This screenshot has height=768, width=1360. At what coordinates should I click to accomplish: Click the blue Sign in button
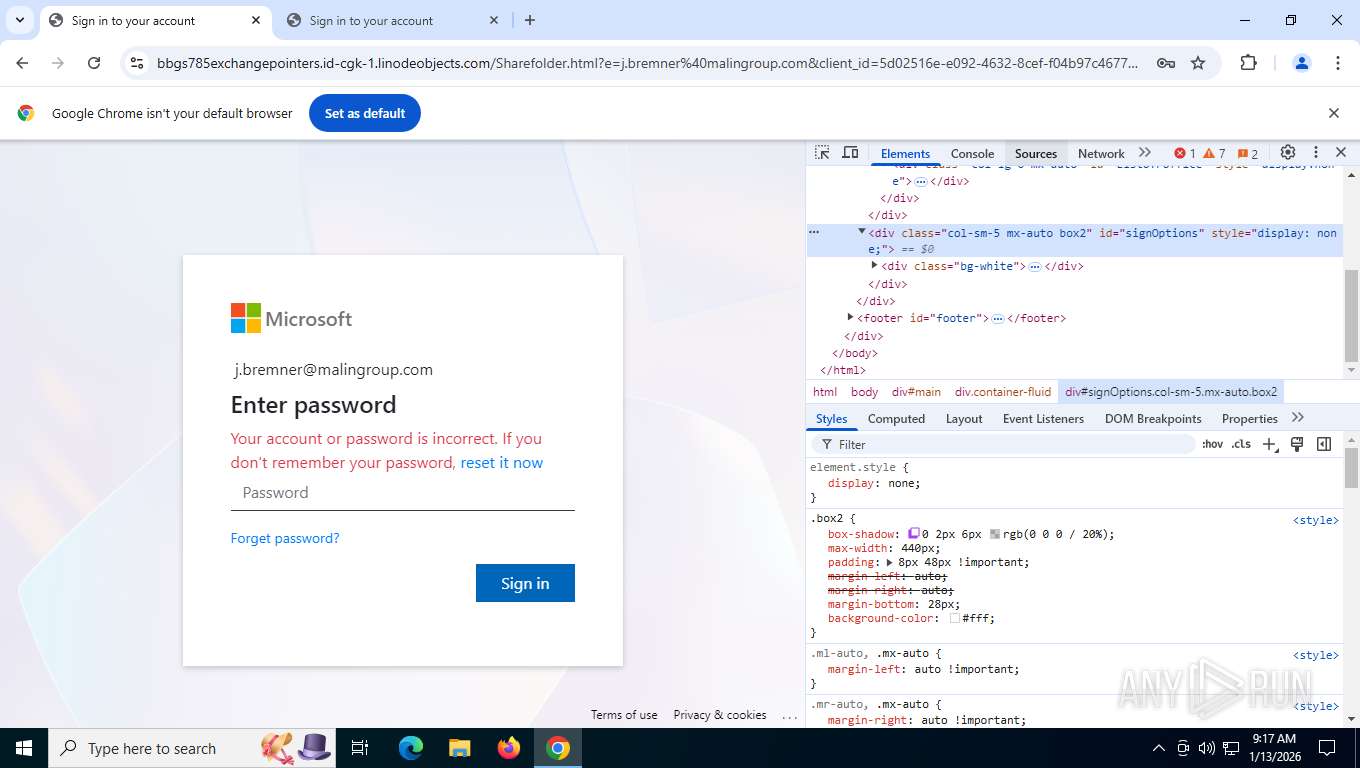[525, 583]
